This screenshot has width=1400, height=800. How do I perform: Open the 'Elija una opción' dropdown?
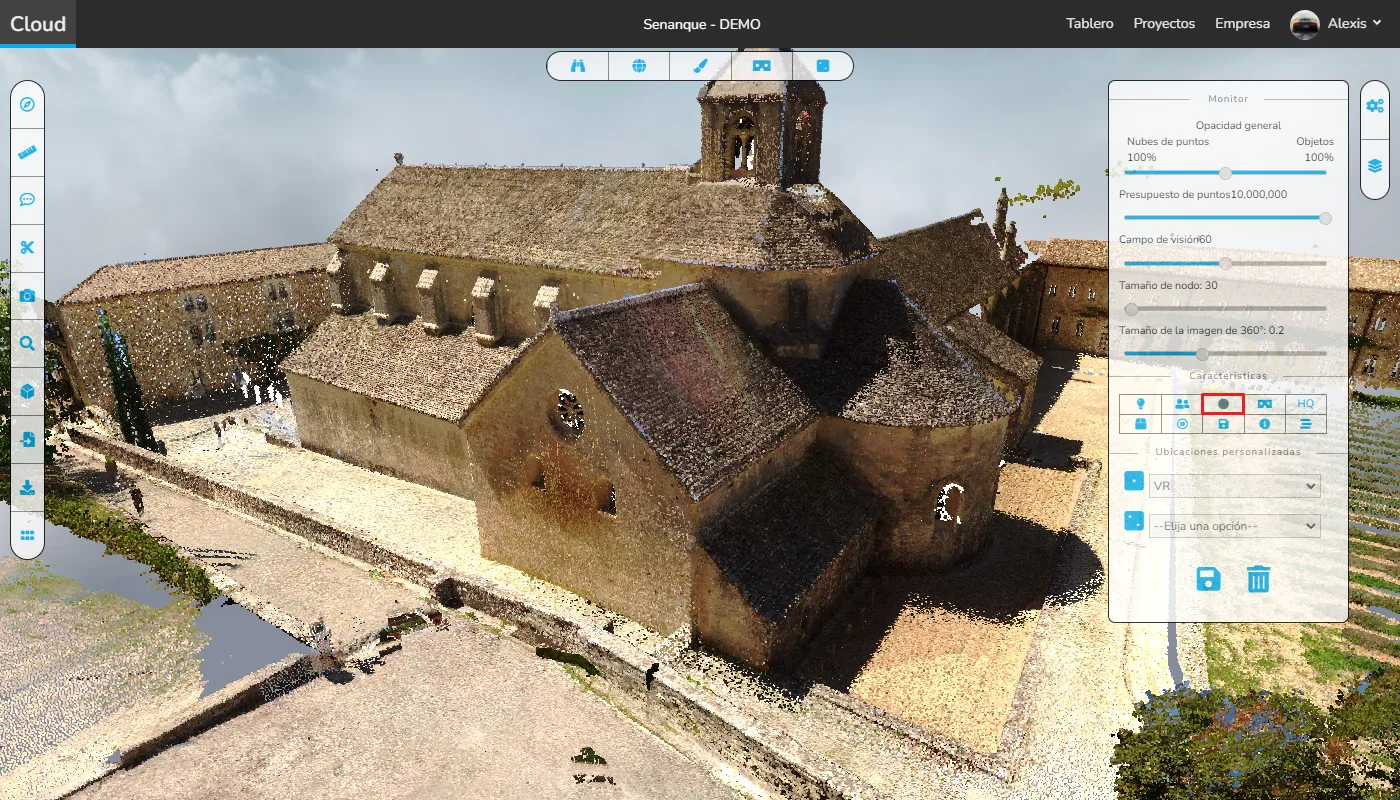tap(1235, 525)
